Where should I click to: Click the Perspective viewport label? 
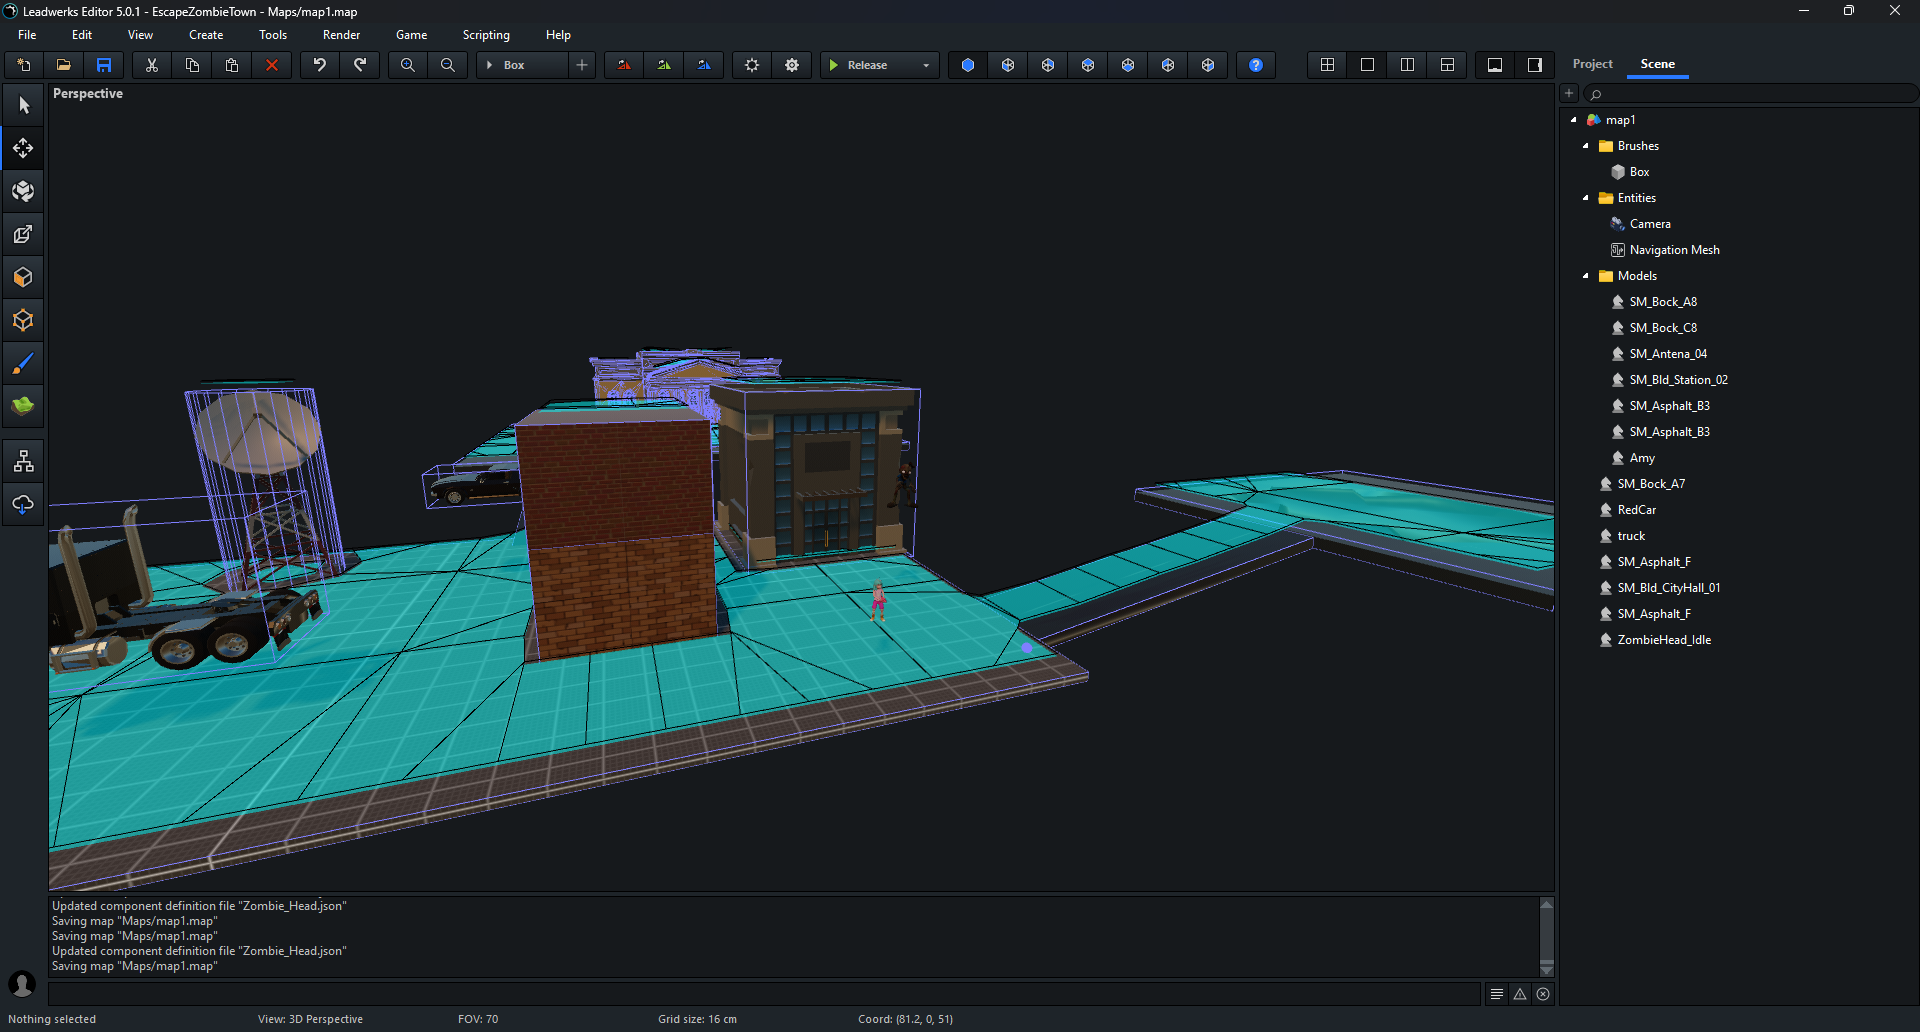[88, 94]
